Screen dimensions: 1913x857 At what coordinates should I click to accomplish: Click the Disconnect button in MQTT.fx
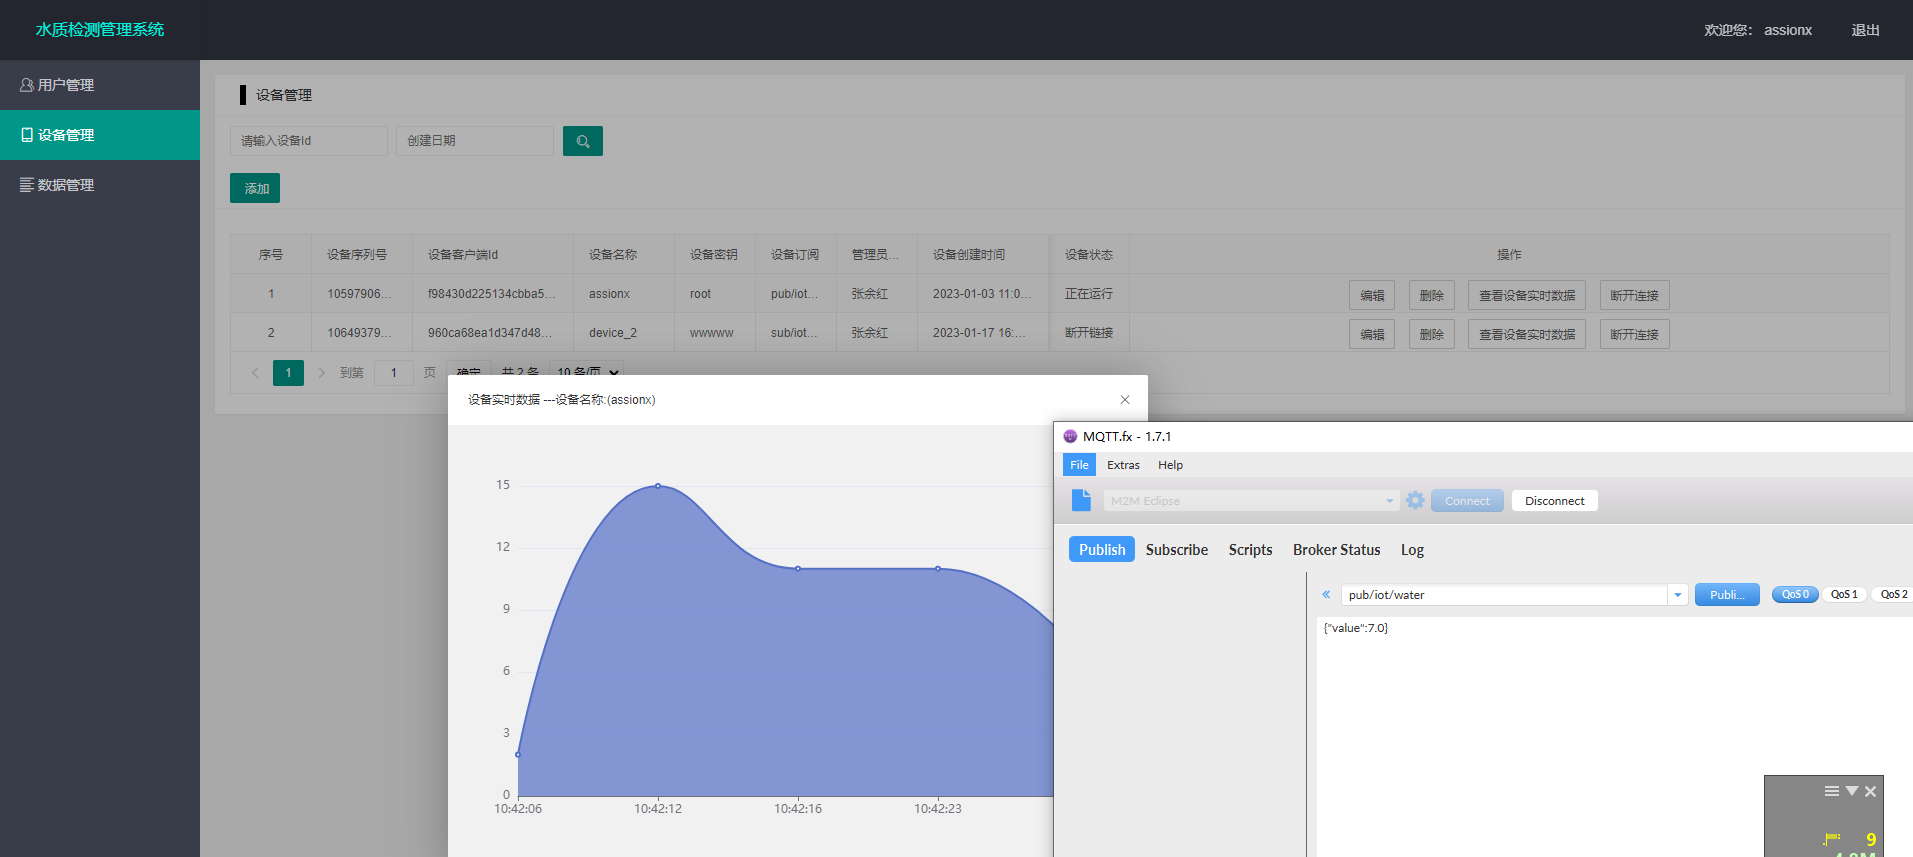1555,501
